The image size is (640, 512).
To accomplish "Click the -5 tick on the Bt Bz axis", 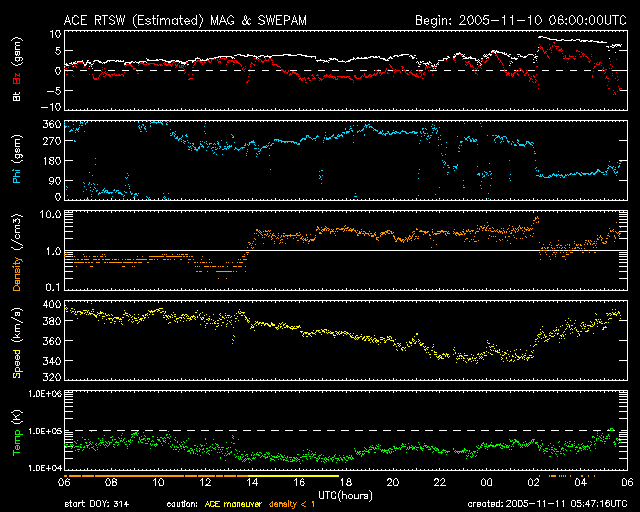I will point(54,91).
